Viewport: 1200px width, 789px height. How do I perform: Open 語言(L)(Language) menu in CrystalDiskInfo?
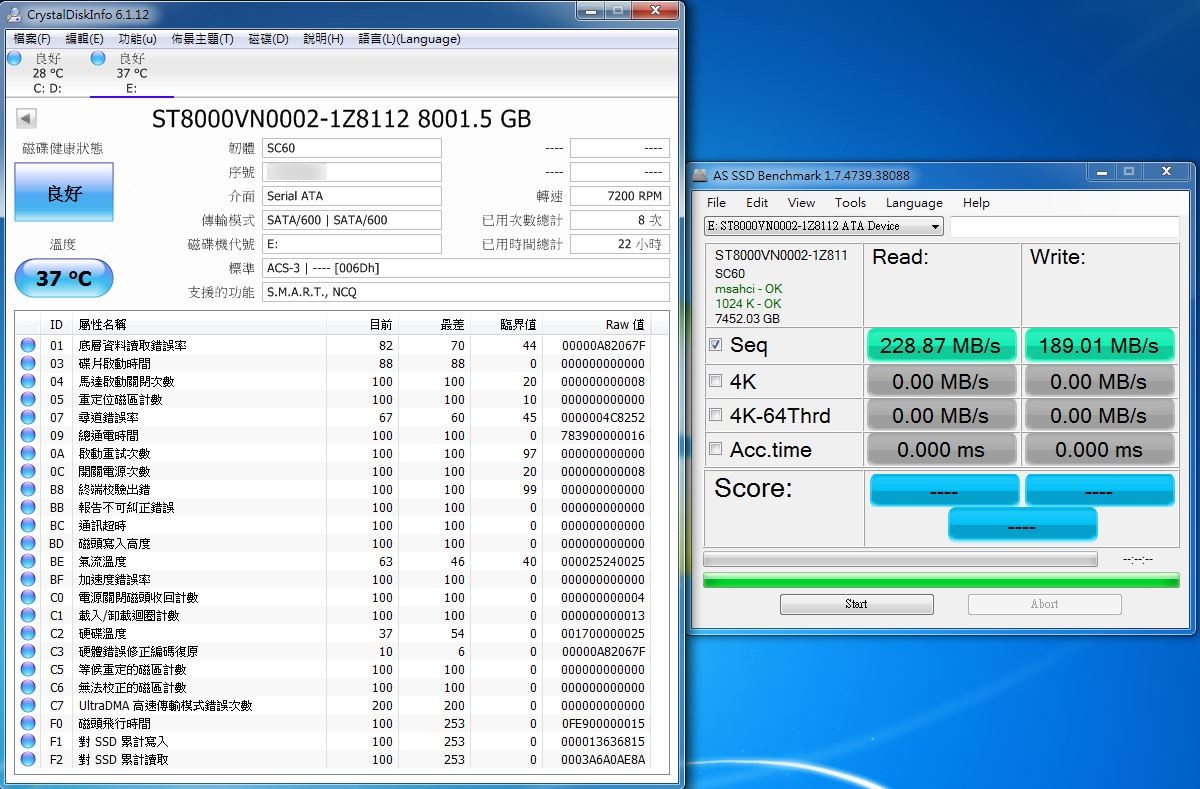[x=409, y=39]
